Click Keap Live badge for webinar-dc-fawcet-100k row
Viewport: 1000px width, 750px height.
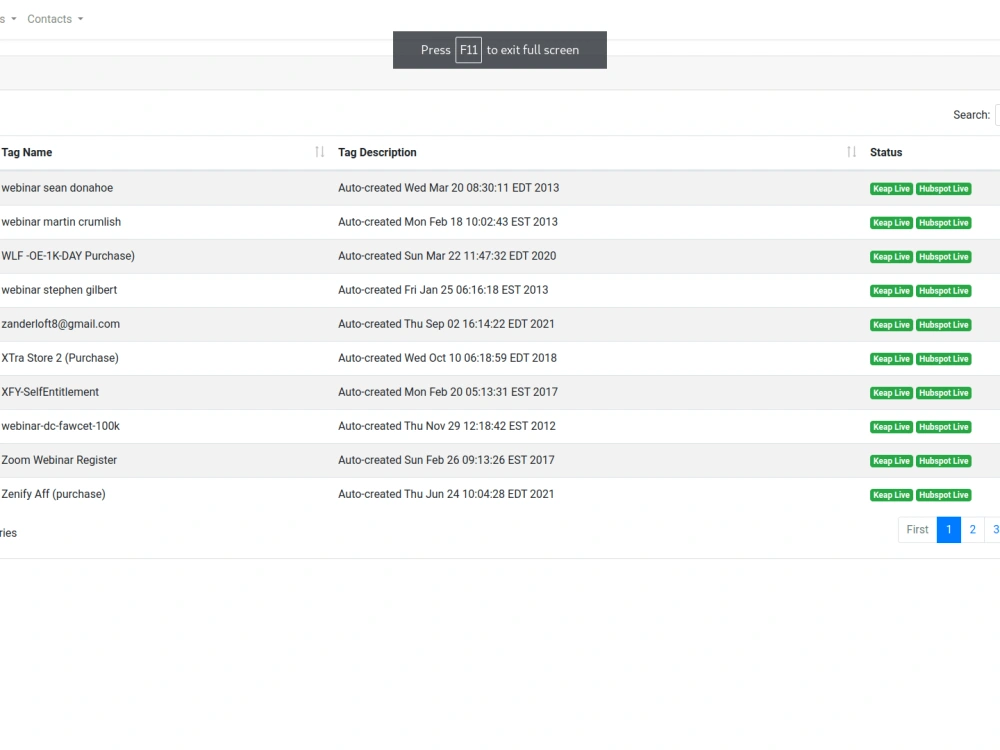pos(891,427)
